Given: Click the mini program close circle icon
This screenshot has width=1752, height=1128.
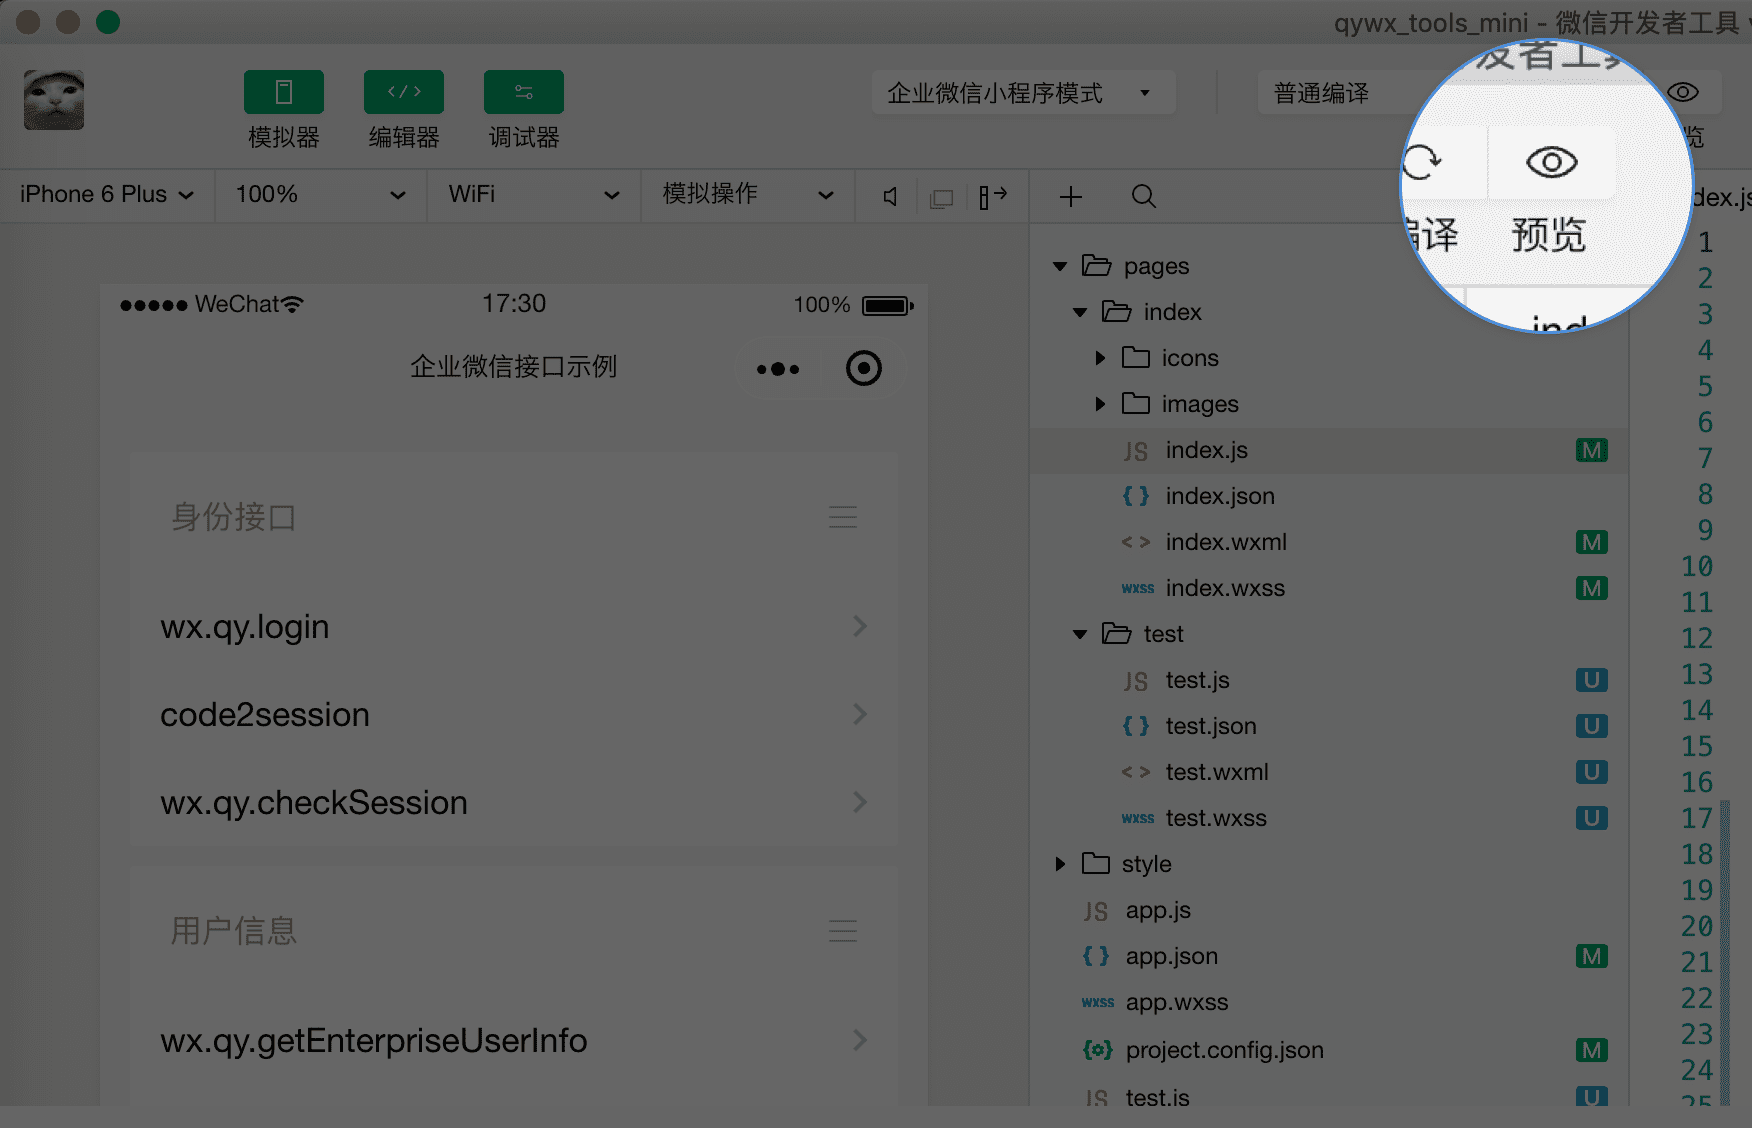Looking at the screenshot, I should (864, 368).
